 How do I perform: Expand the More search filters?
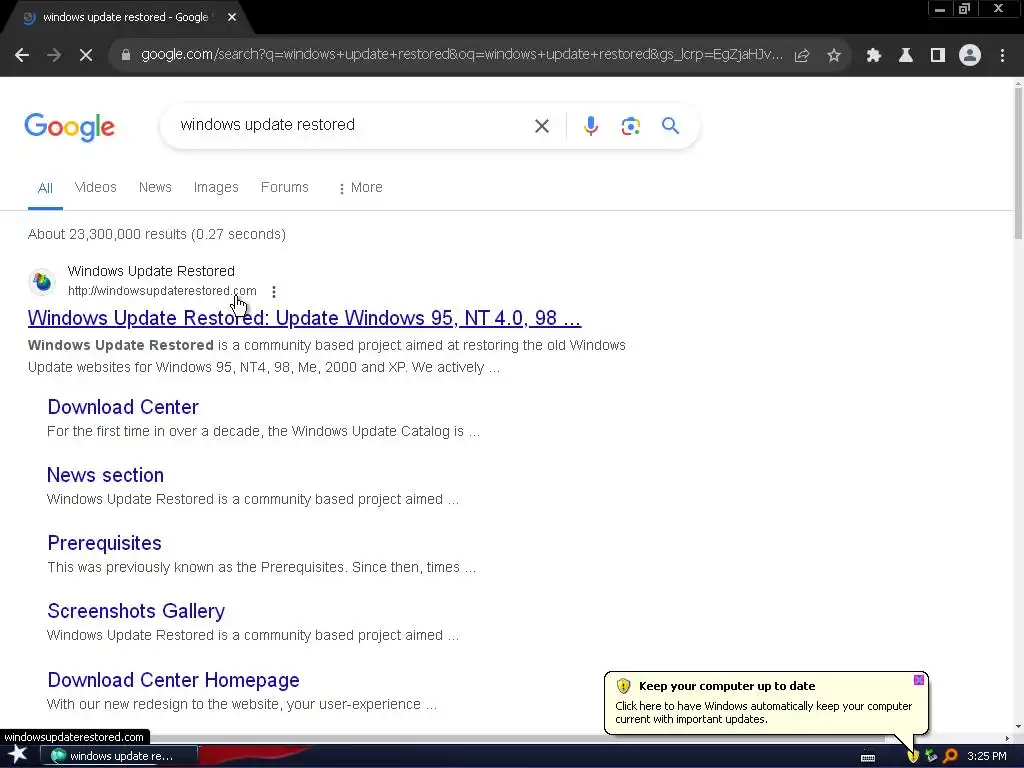[x=360, y=187]
